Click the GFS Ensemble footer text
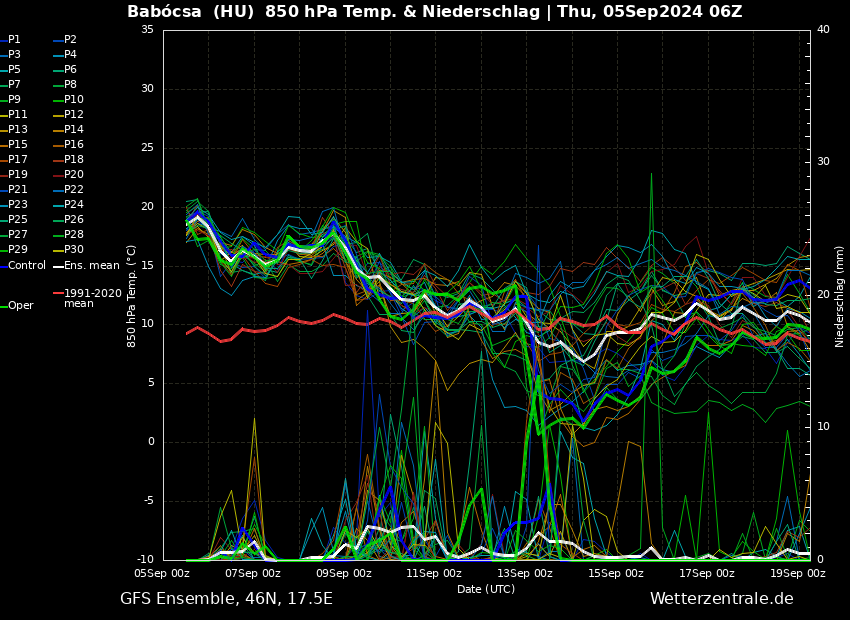Viewport: 850px width, 620px height. coord(226,599)
